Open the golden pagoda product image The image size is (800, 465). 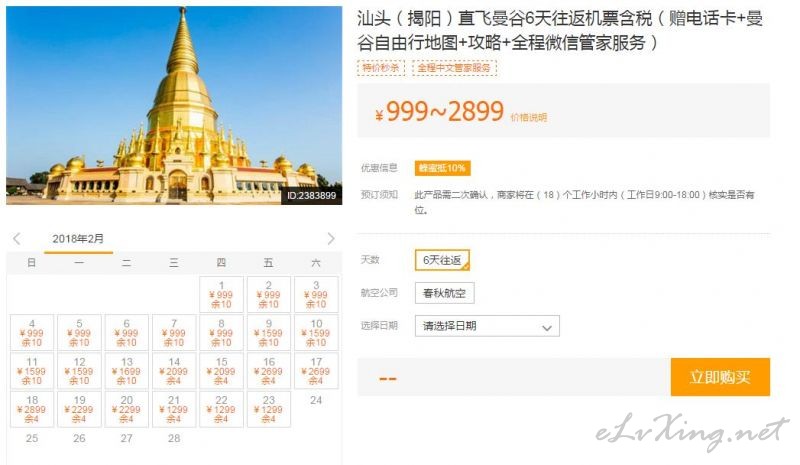click(174, 106)
